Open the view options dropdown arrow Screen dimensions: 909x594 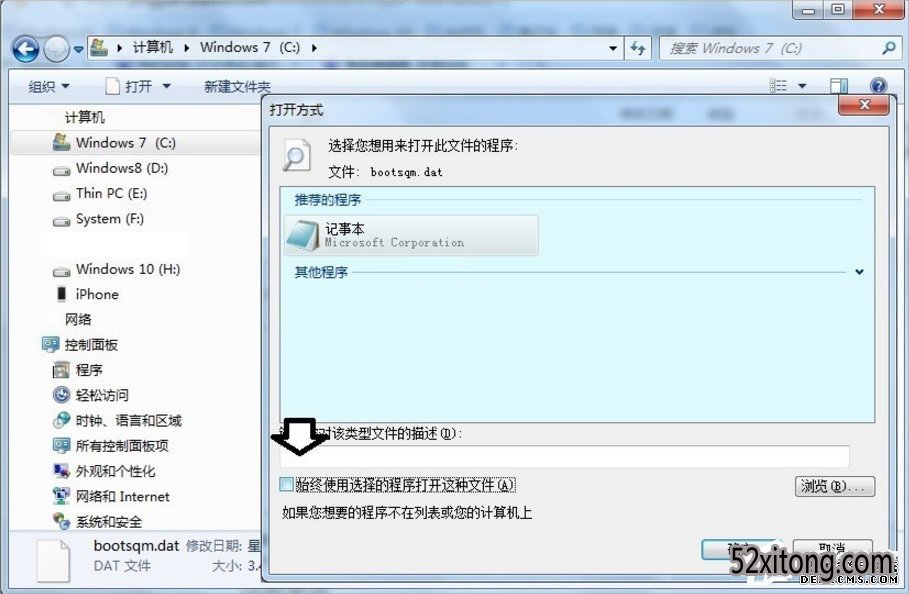(802, 86)
